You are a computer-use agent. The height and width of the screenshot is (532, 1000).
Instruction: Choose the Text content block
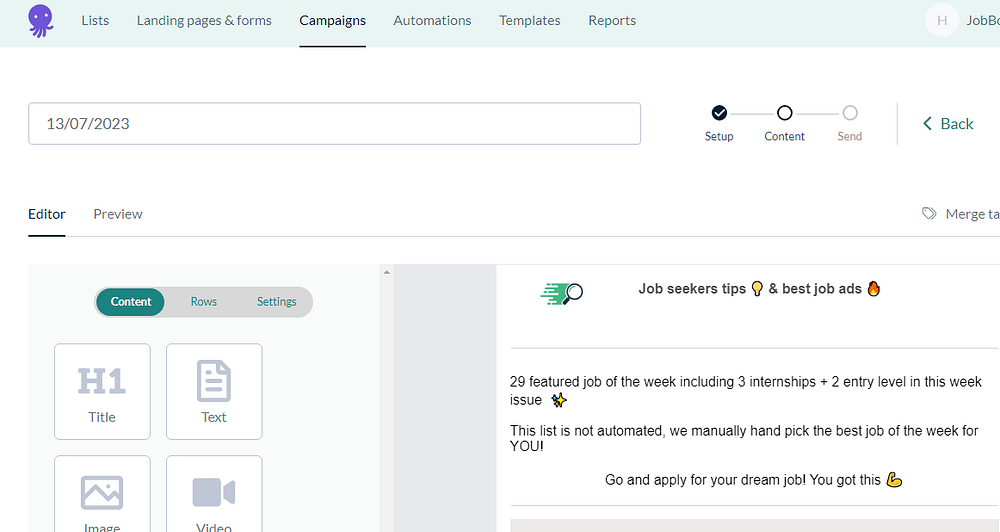(214, 392)
